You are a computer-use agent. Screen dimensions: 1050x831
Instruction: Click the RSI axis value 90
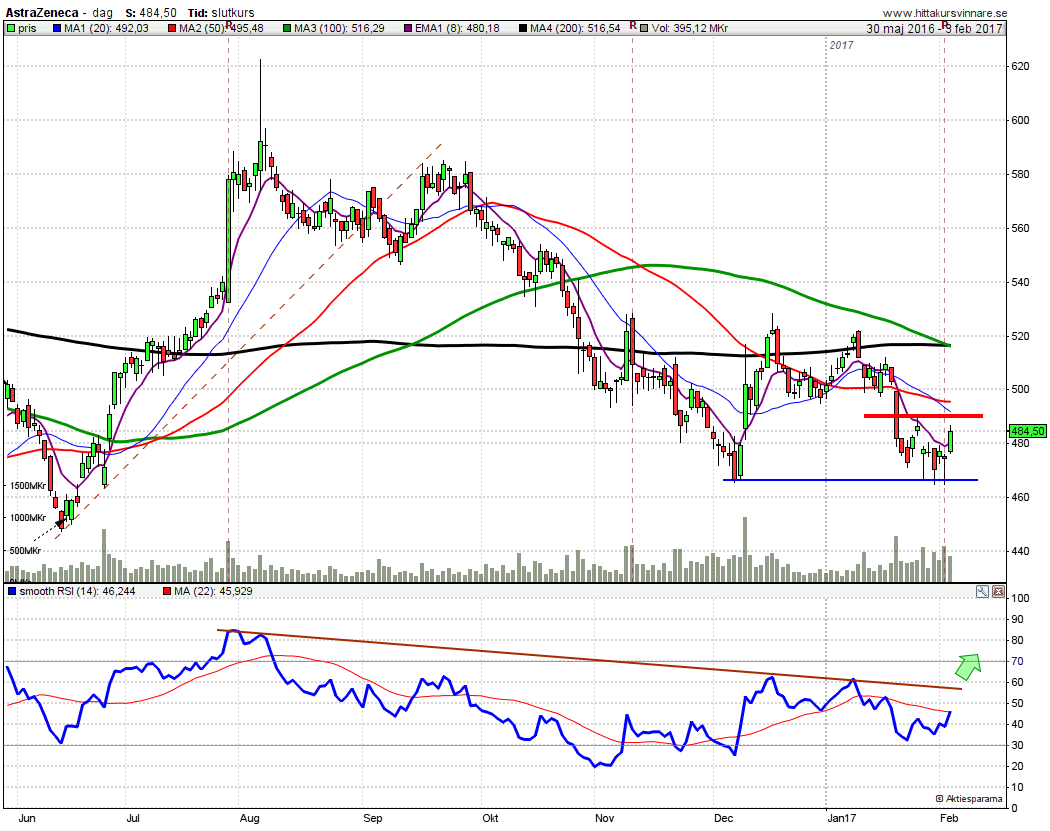1017,619
